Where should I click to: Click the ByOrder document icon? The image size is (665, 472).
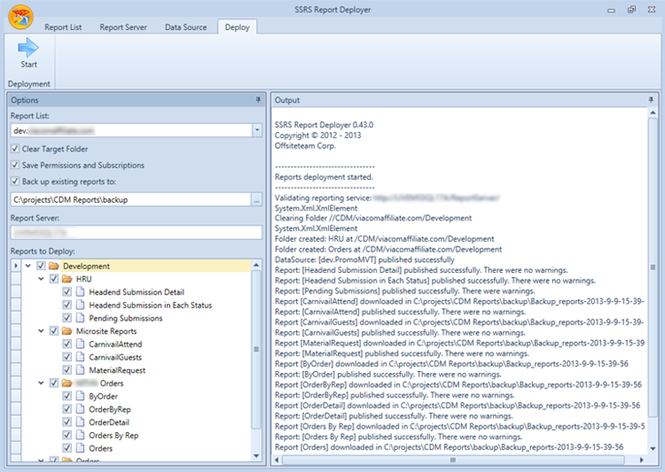click(80, 396)
